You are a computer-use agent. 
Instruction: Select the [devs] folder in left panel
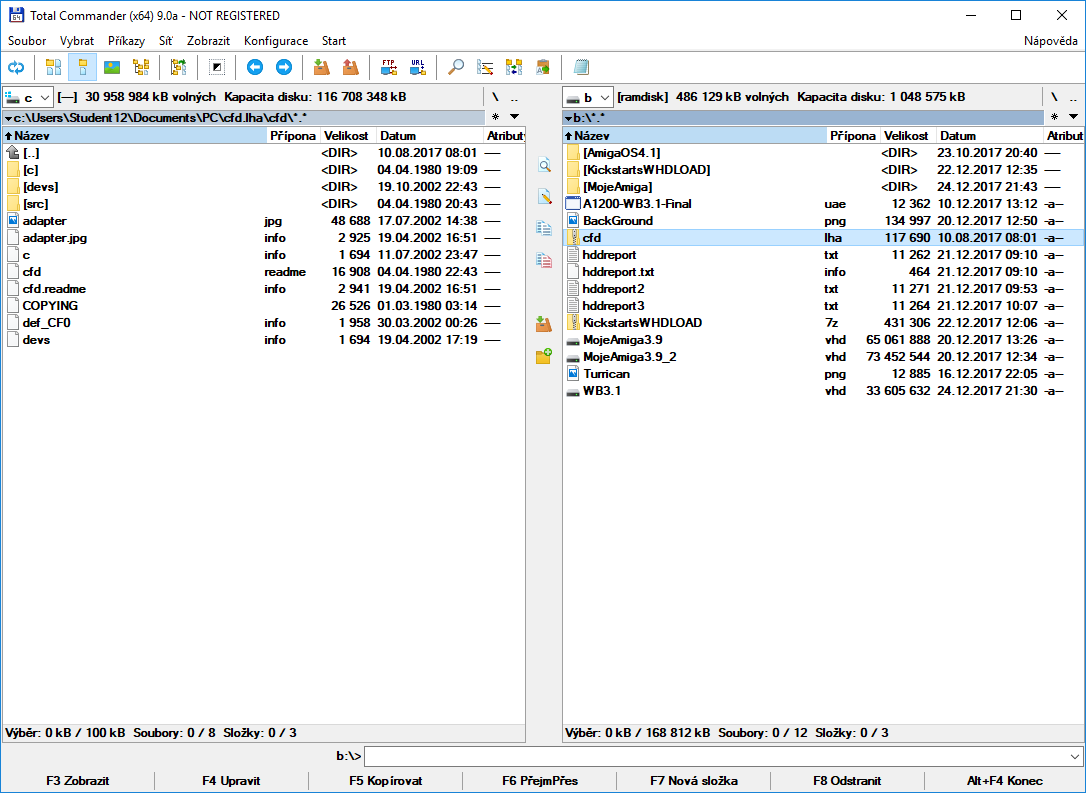point(263,187)
